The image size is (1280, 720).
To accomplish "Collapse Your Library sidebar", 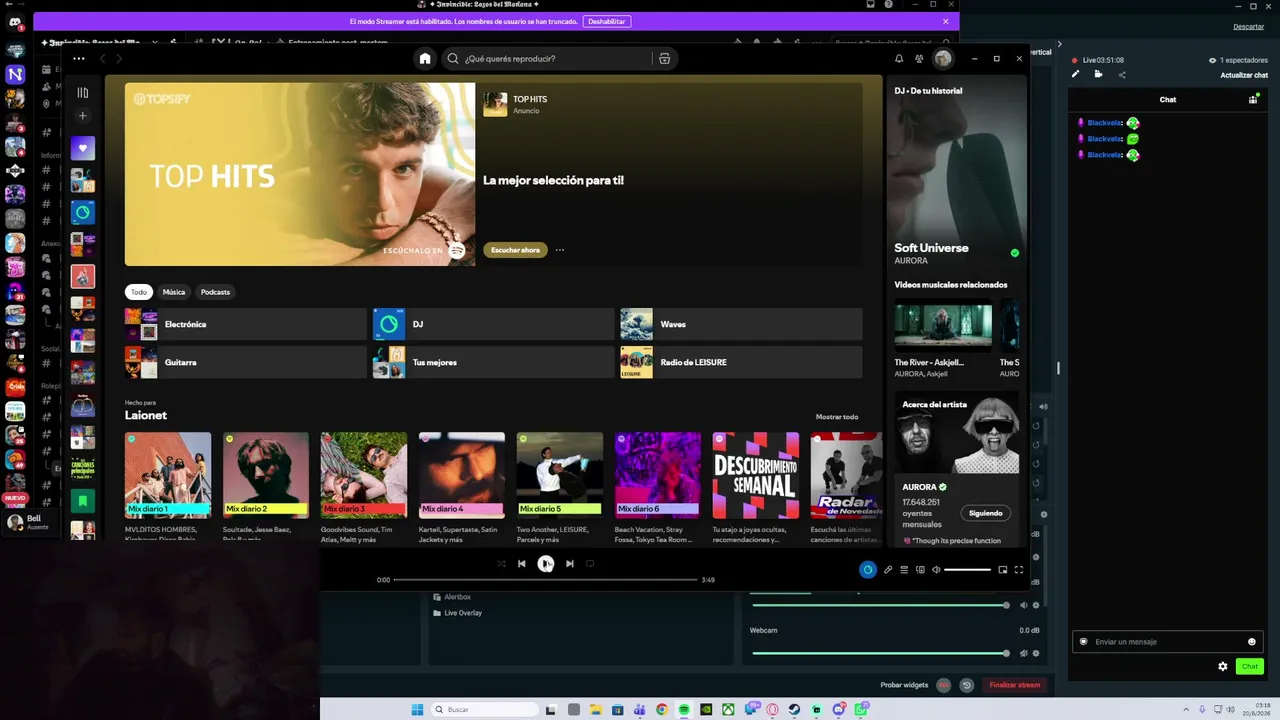I will click(83, 93).
